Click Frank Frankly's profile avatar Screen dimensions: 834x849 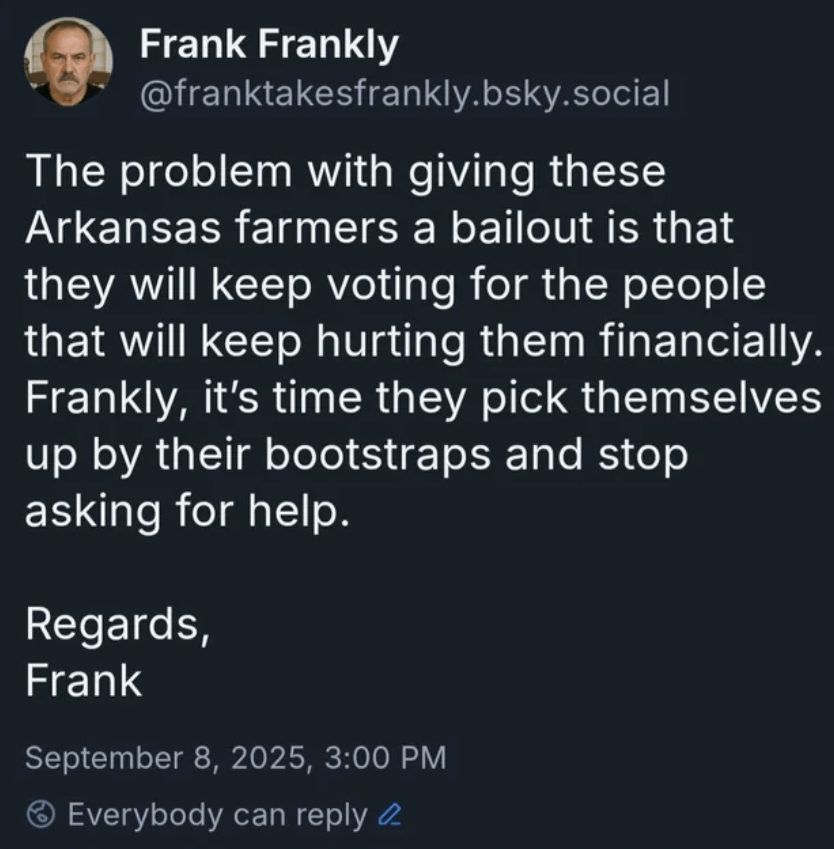(x=68, y=62)
